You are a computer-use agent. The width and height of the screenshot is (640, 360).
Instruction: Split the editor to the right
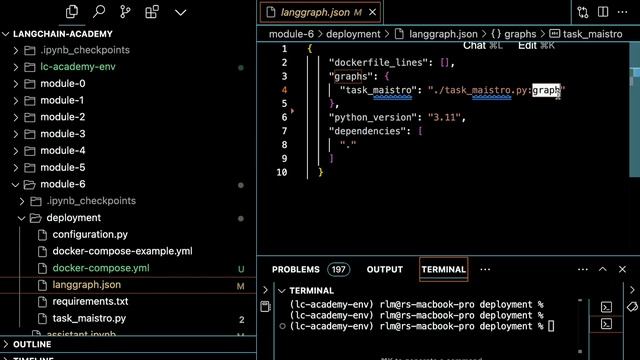603,12
